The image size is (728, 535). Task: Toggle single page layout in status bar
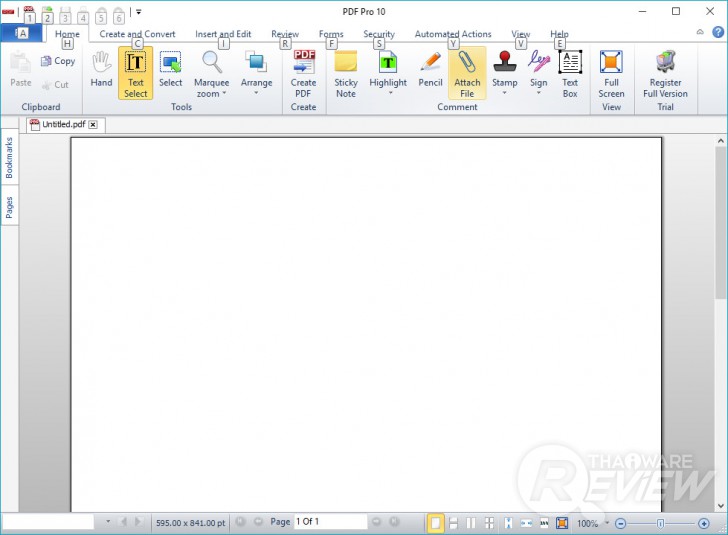435,523
